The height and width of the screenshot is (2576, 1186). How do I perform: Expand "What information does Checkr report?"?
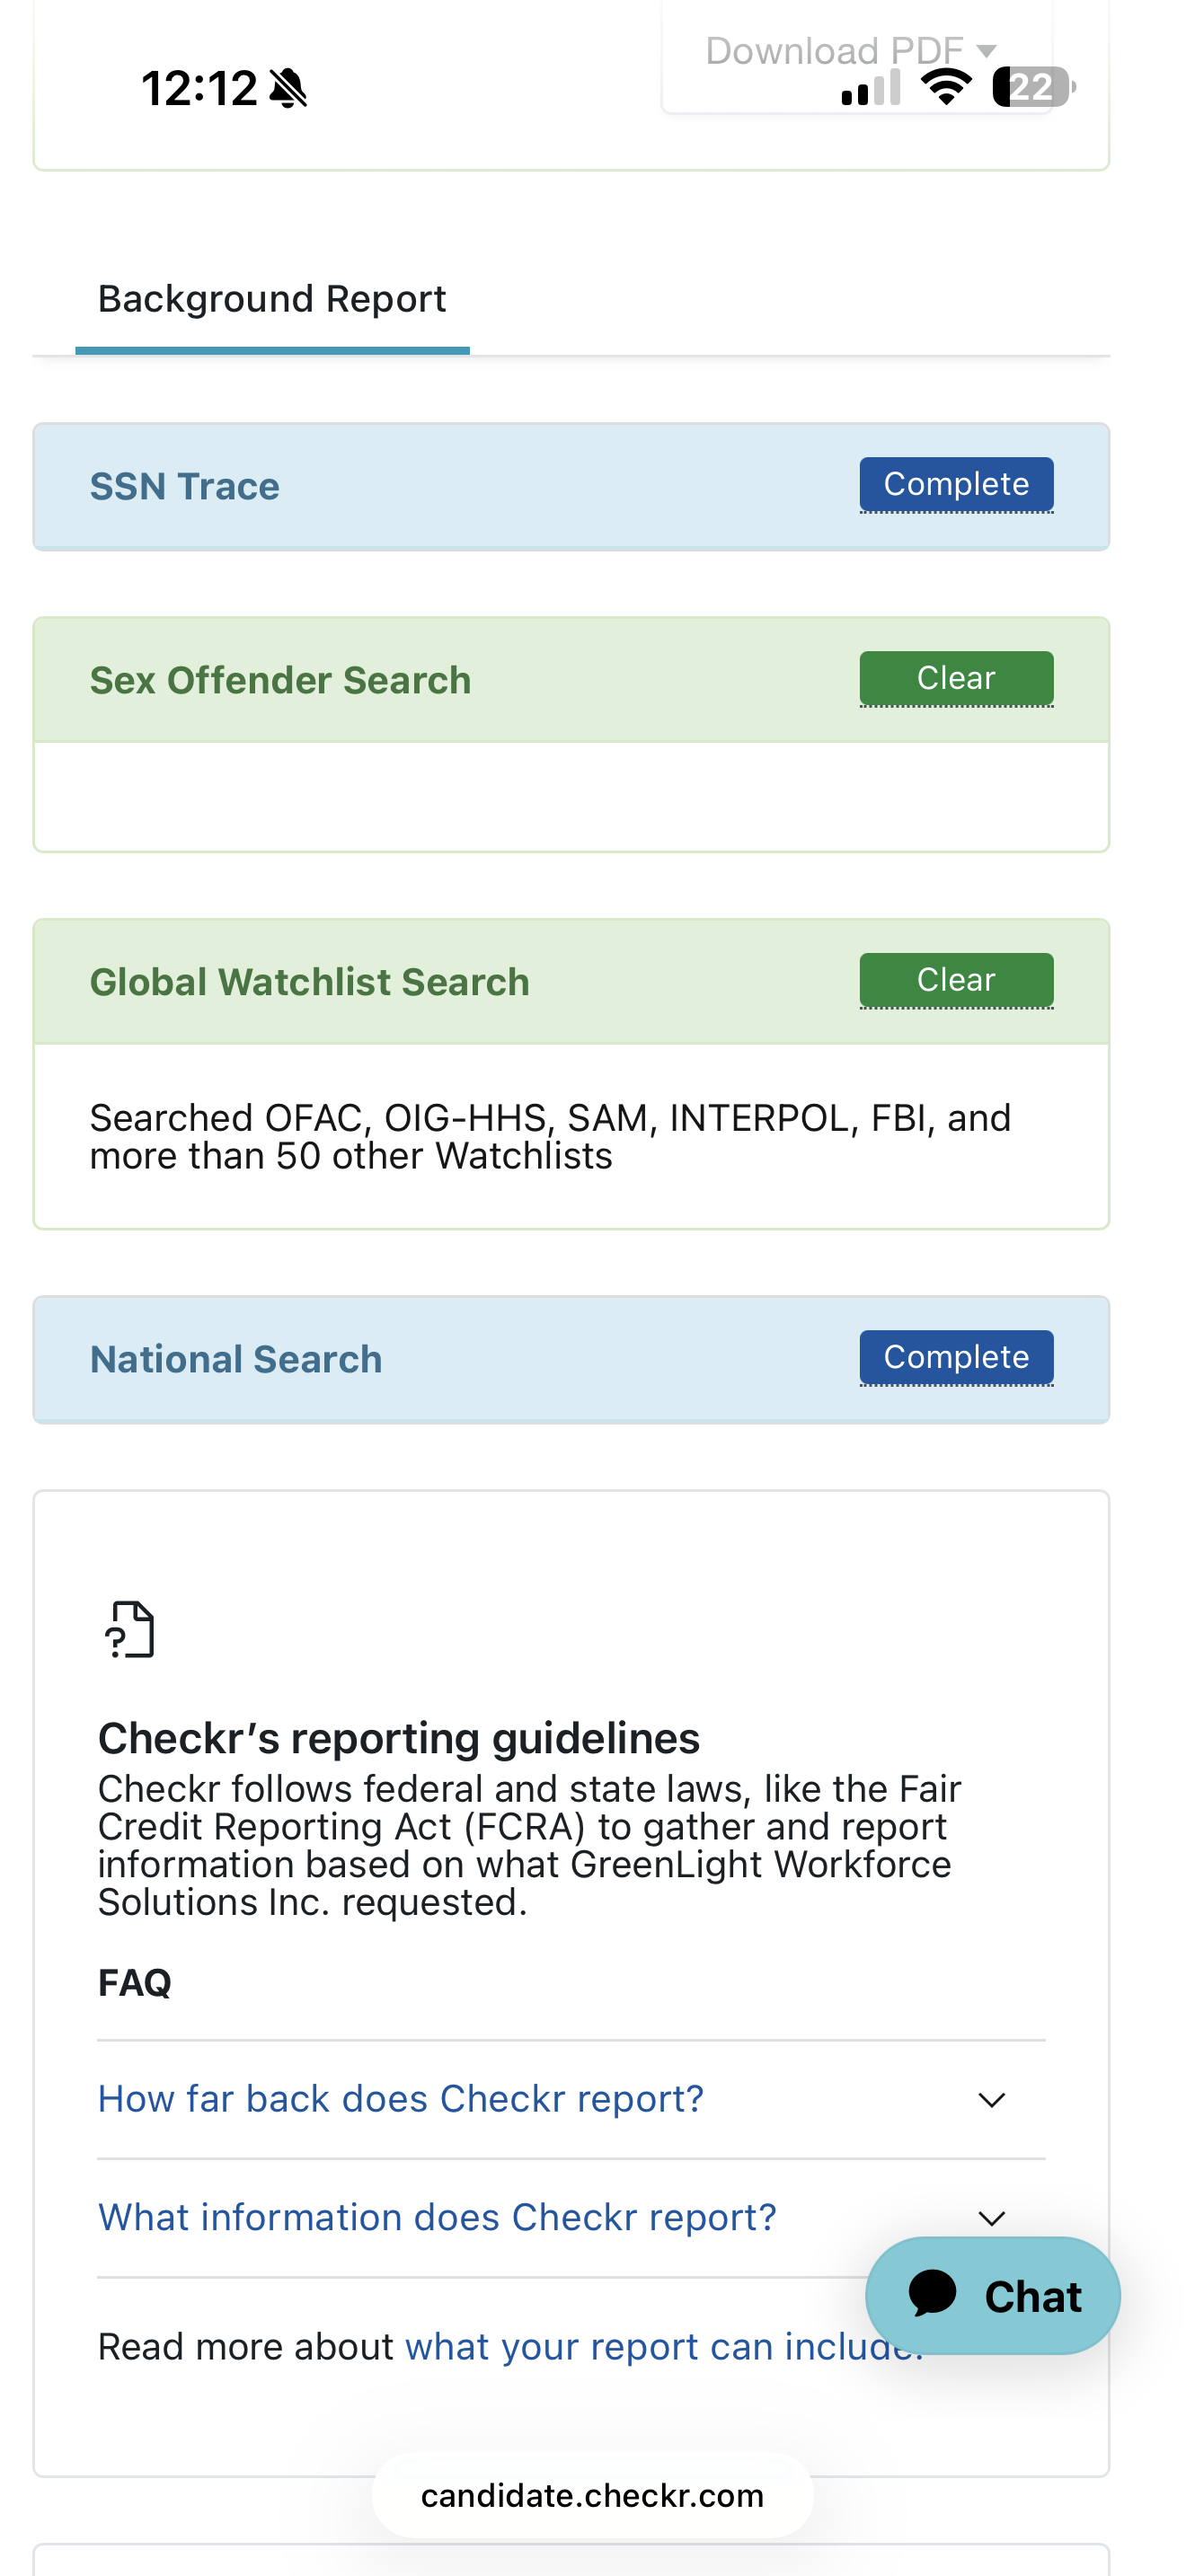click(437, 2218)
